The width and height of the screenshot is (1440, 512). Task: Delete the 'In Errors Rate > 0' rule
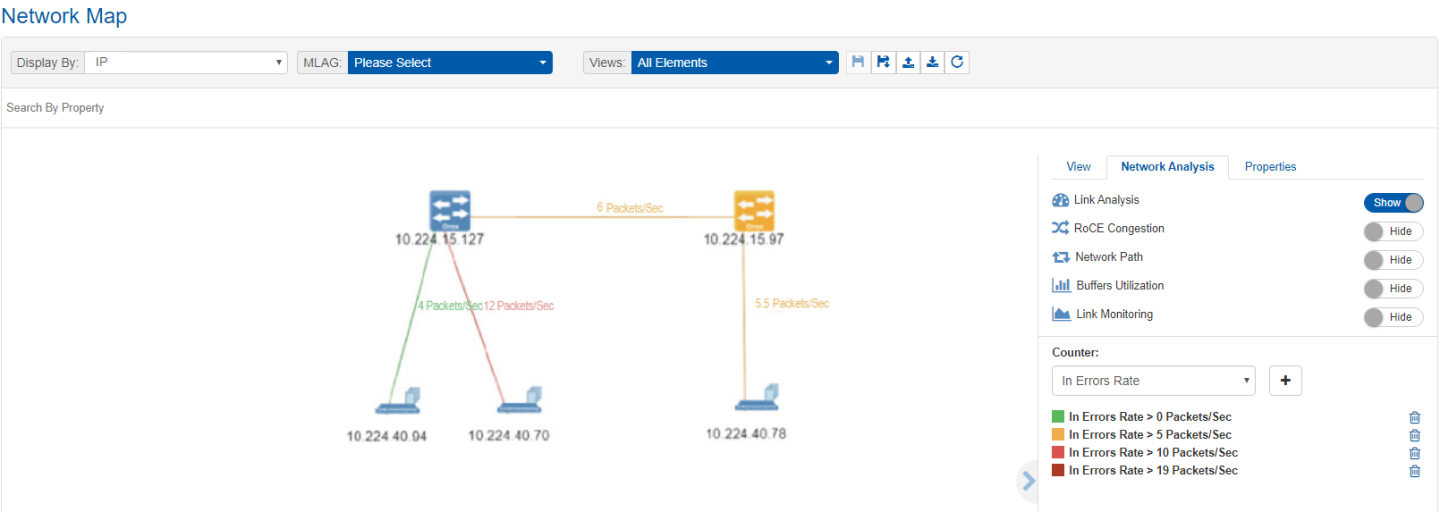point(1414,417)
